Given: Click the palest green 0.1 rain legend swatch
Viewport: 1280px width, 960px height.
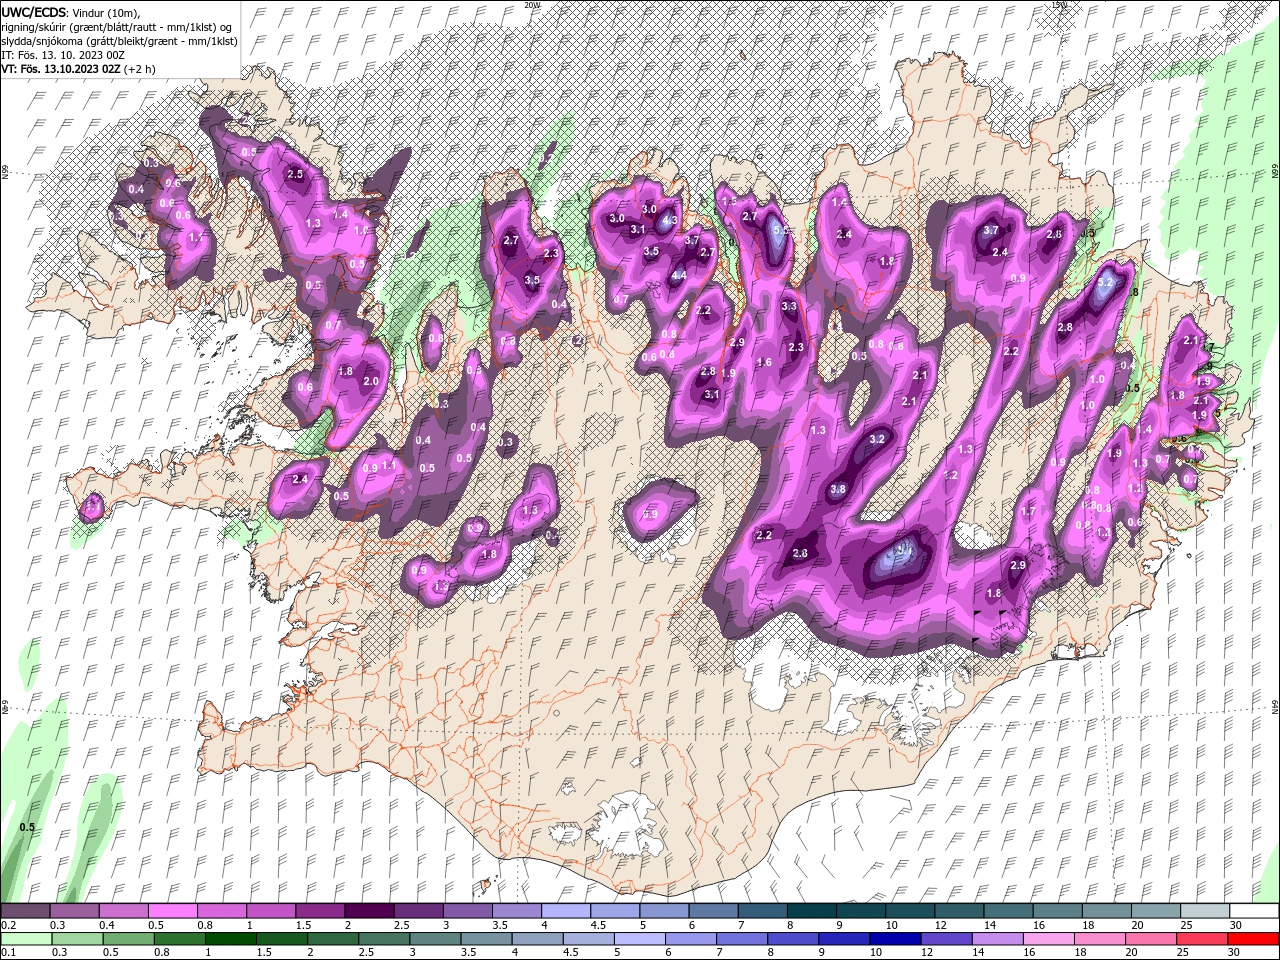Looking at the screenshot, I should (26, 940).
